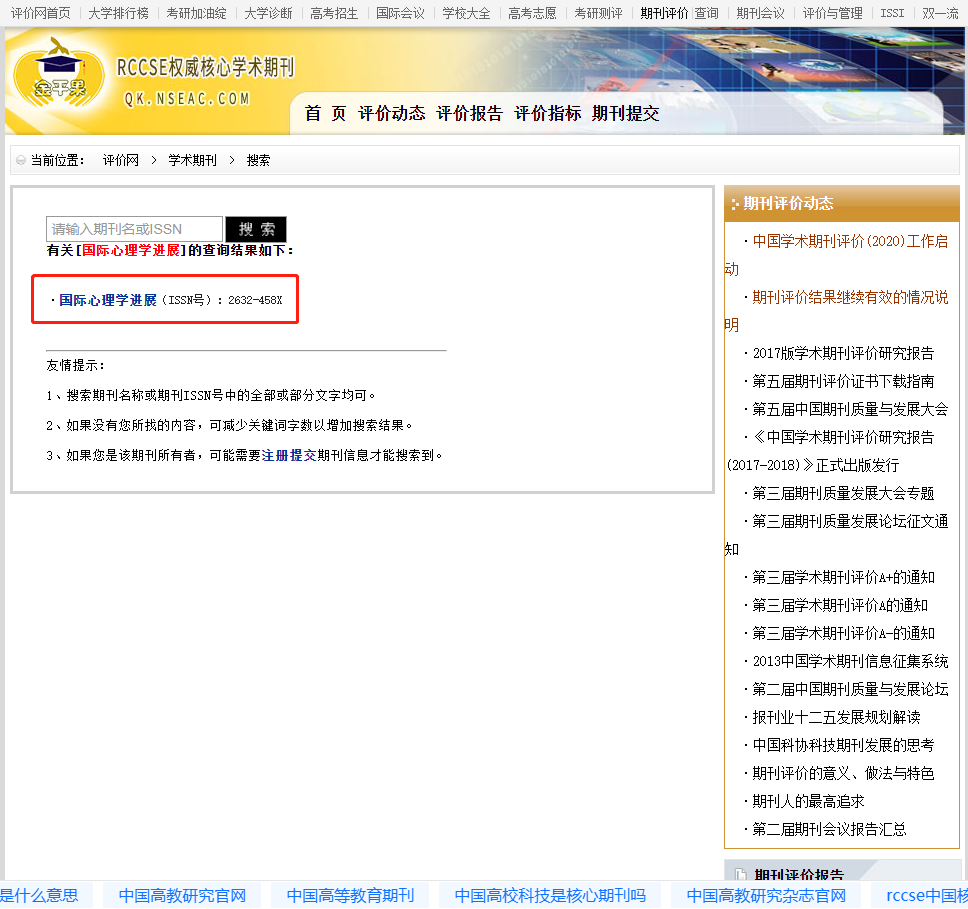This screenshot has width=968, height=909.
Task: Open 期刊提交 navigation item
Action: [x=626, y=114]
